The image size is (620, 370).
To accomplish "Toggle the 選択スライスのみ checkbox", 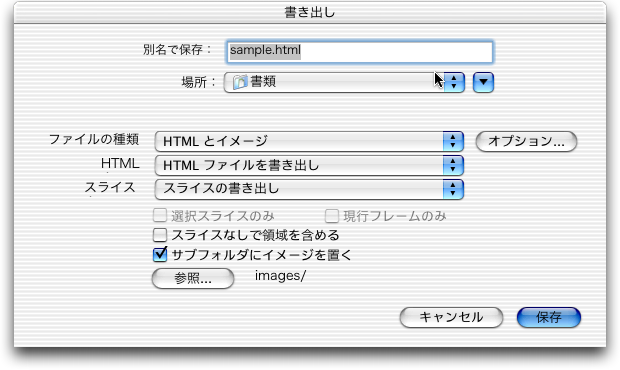I will coord(160,216).
